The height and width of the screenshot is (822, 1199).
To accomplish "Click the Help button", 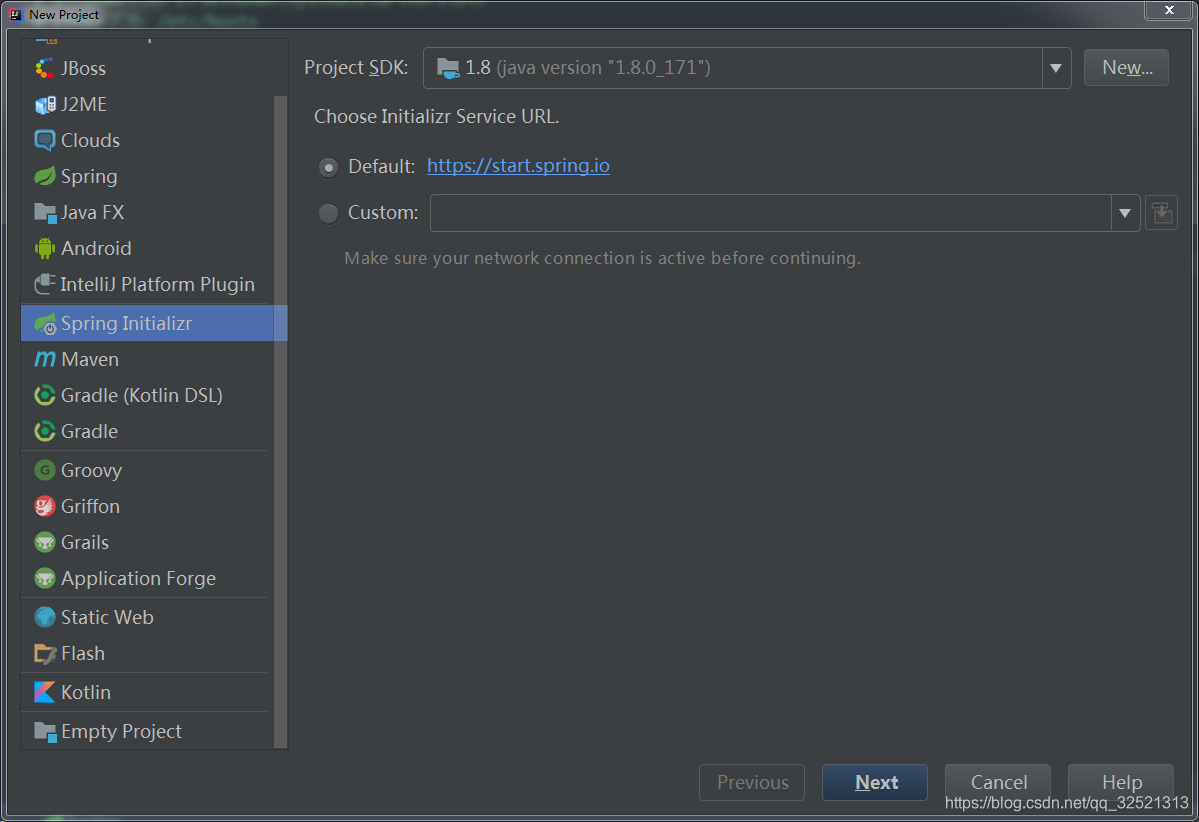I will click(x=1121, y=782).
